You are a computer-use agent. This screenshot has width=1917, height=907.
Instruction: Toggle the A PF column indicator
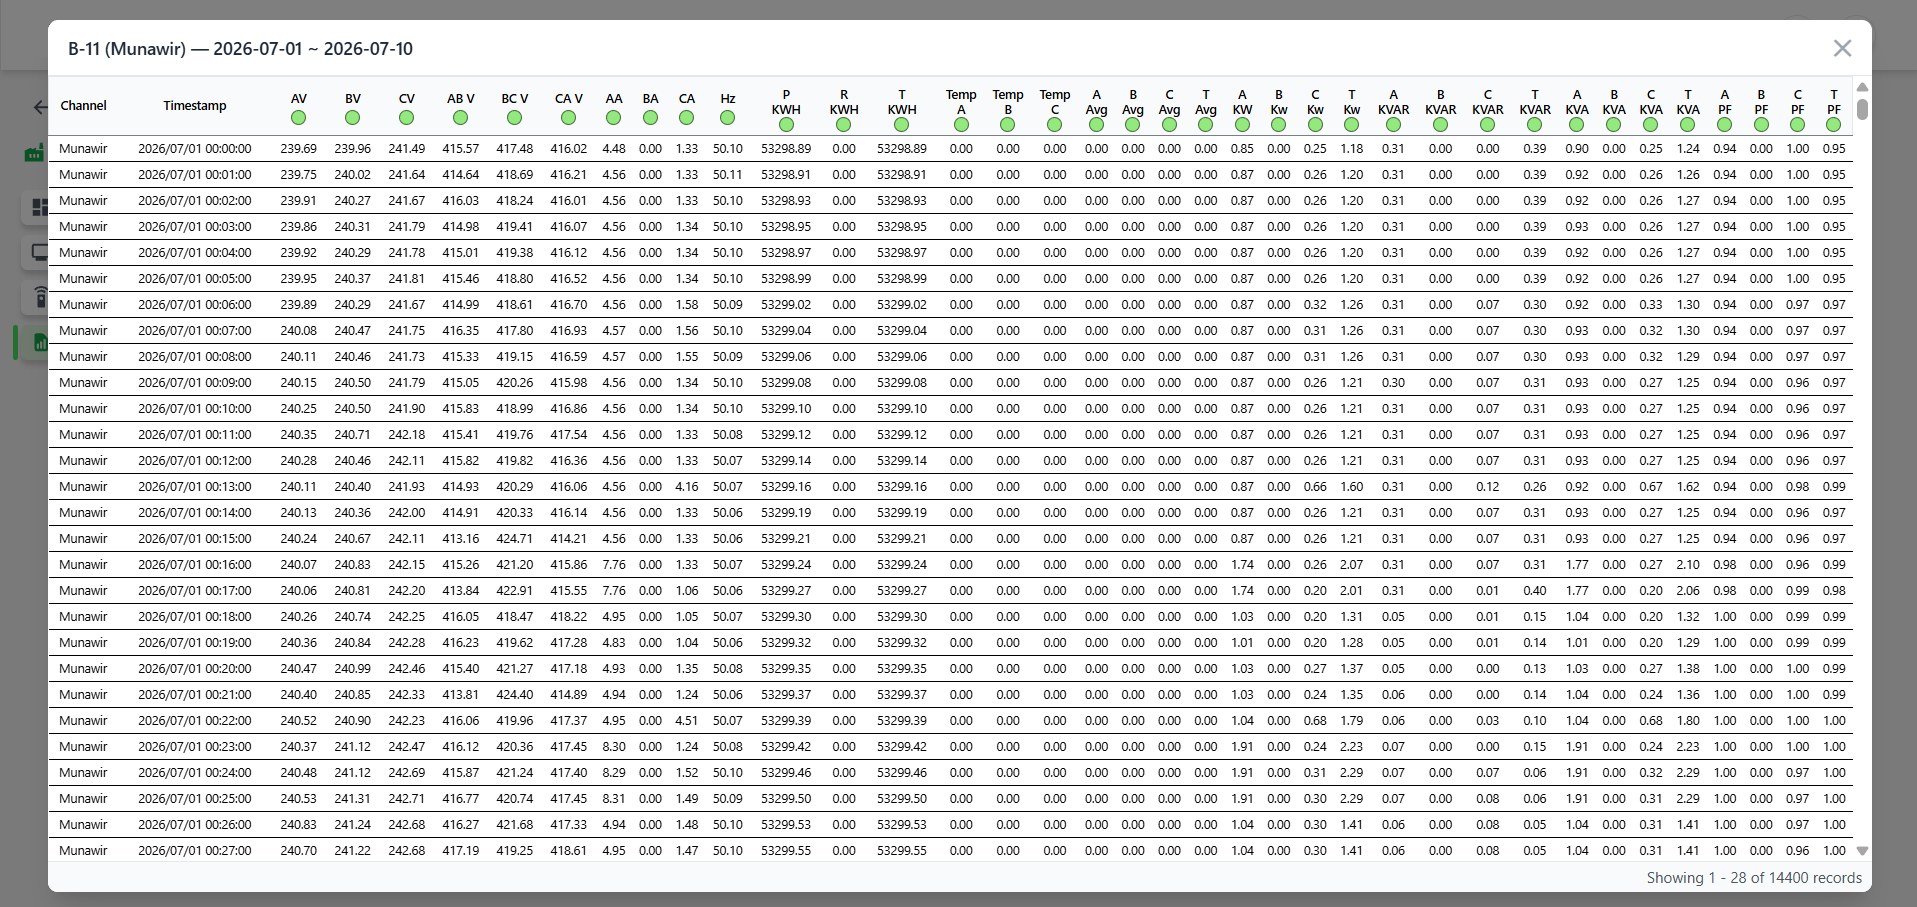pyautogui.click(x=1724, y=125)
